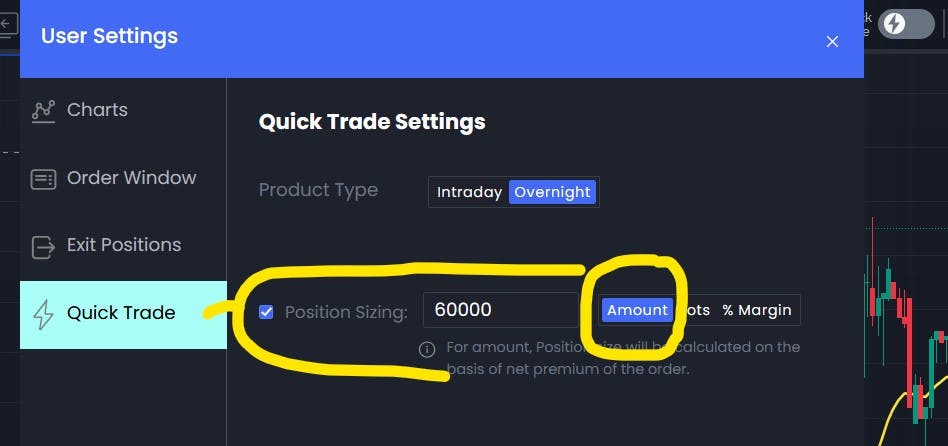Close the User Settings dialog with X
Viewport: 948px width, 446px height.
[x=833, y=41]
